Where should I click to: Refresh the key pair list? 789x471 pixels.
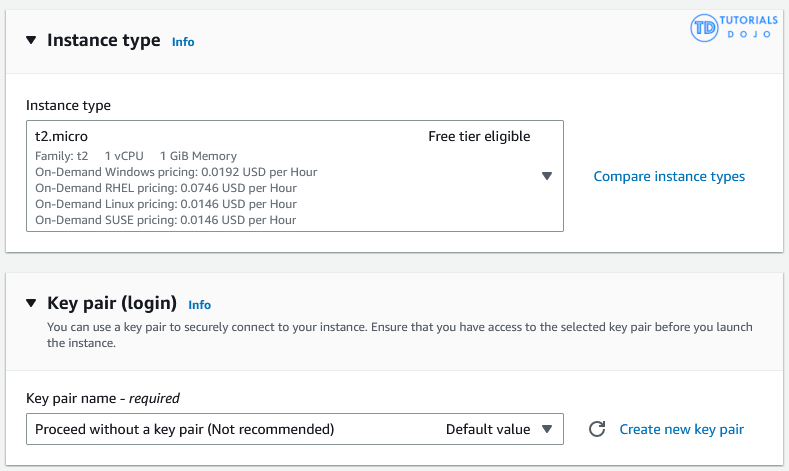coord(597,429)
